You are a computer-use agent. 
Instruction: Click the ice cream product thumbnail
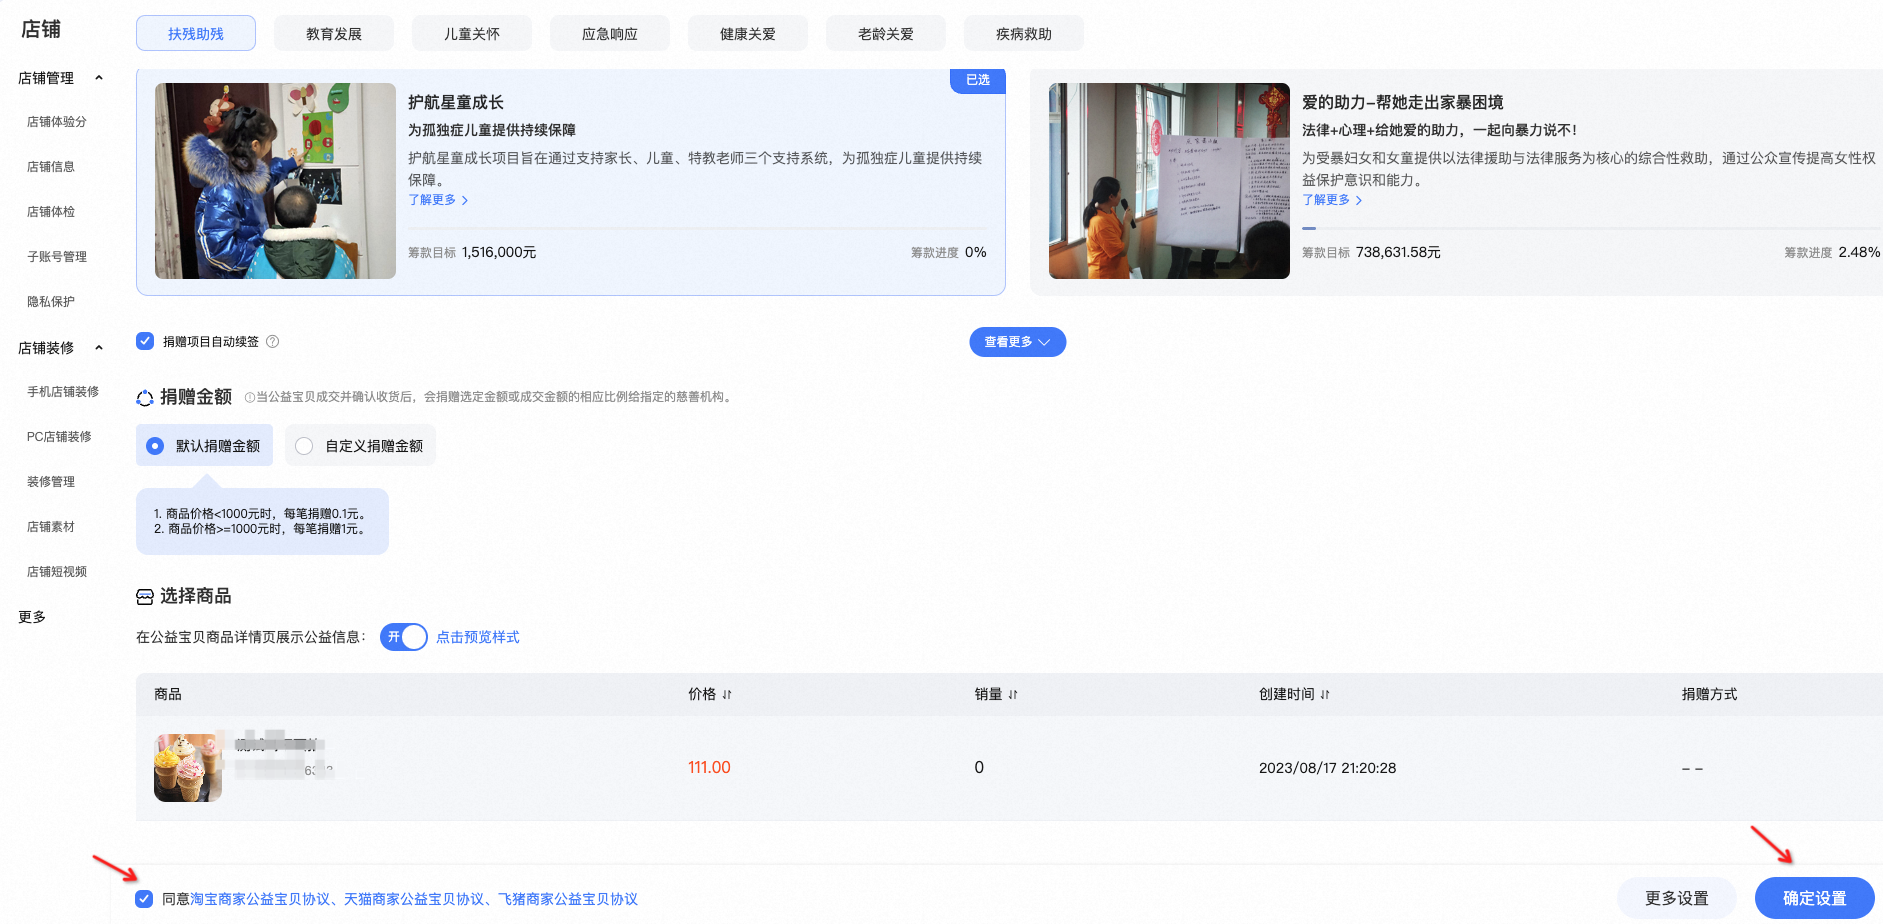tap(188, 768)
